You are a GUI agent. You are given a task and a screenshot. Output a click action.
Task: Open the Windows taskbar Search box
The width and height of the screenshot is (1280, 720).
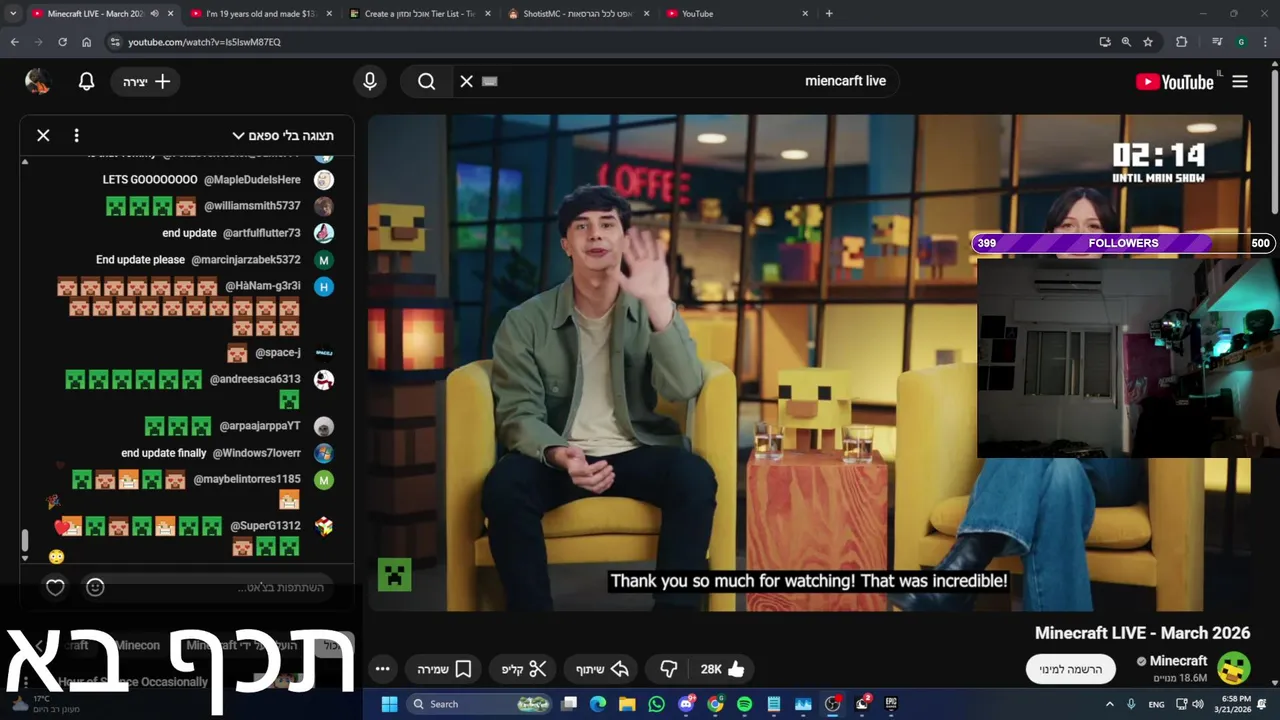coord(481,704)
